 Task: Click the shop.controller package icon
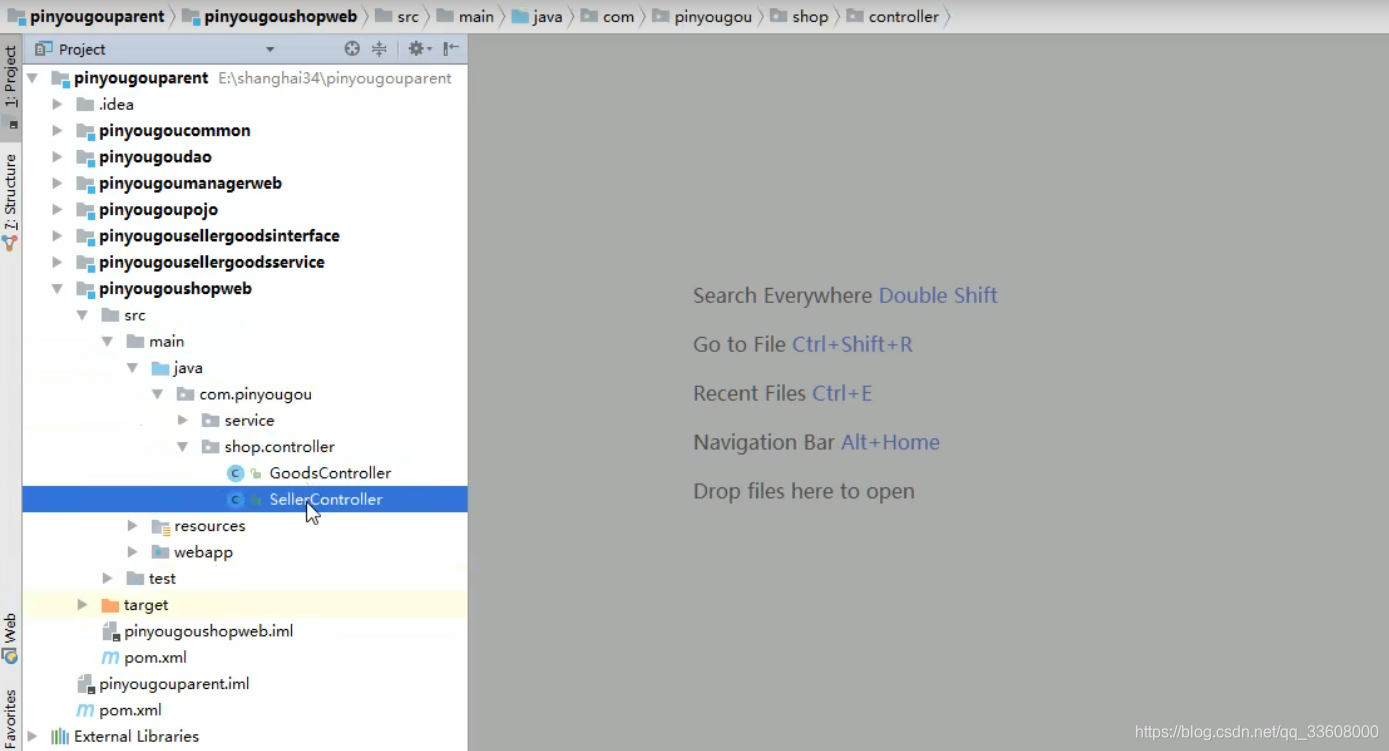[x=210, y=447]
